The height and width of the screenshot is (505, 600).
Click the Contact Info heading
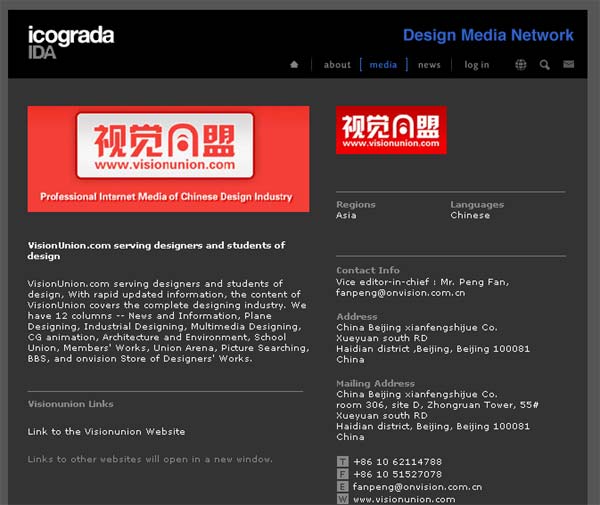click(x=368, y=270)
